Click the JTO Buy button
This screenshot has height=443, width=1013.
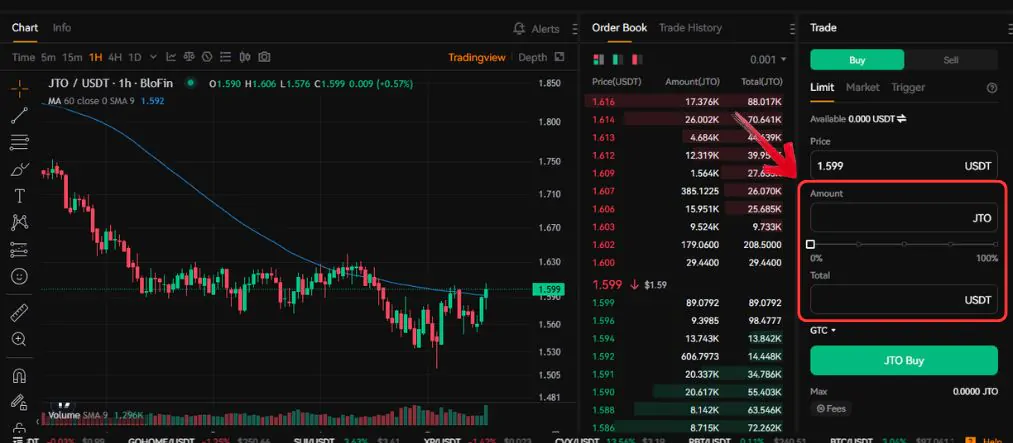pos(904,360)
